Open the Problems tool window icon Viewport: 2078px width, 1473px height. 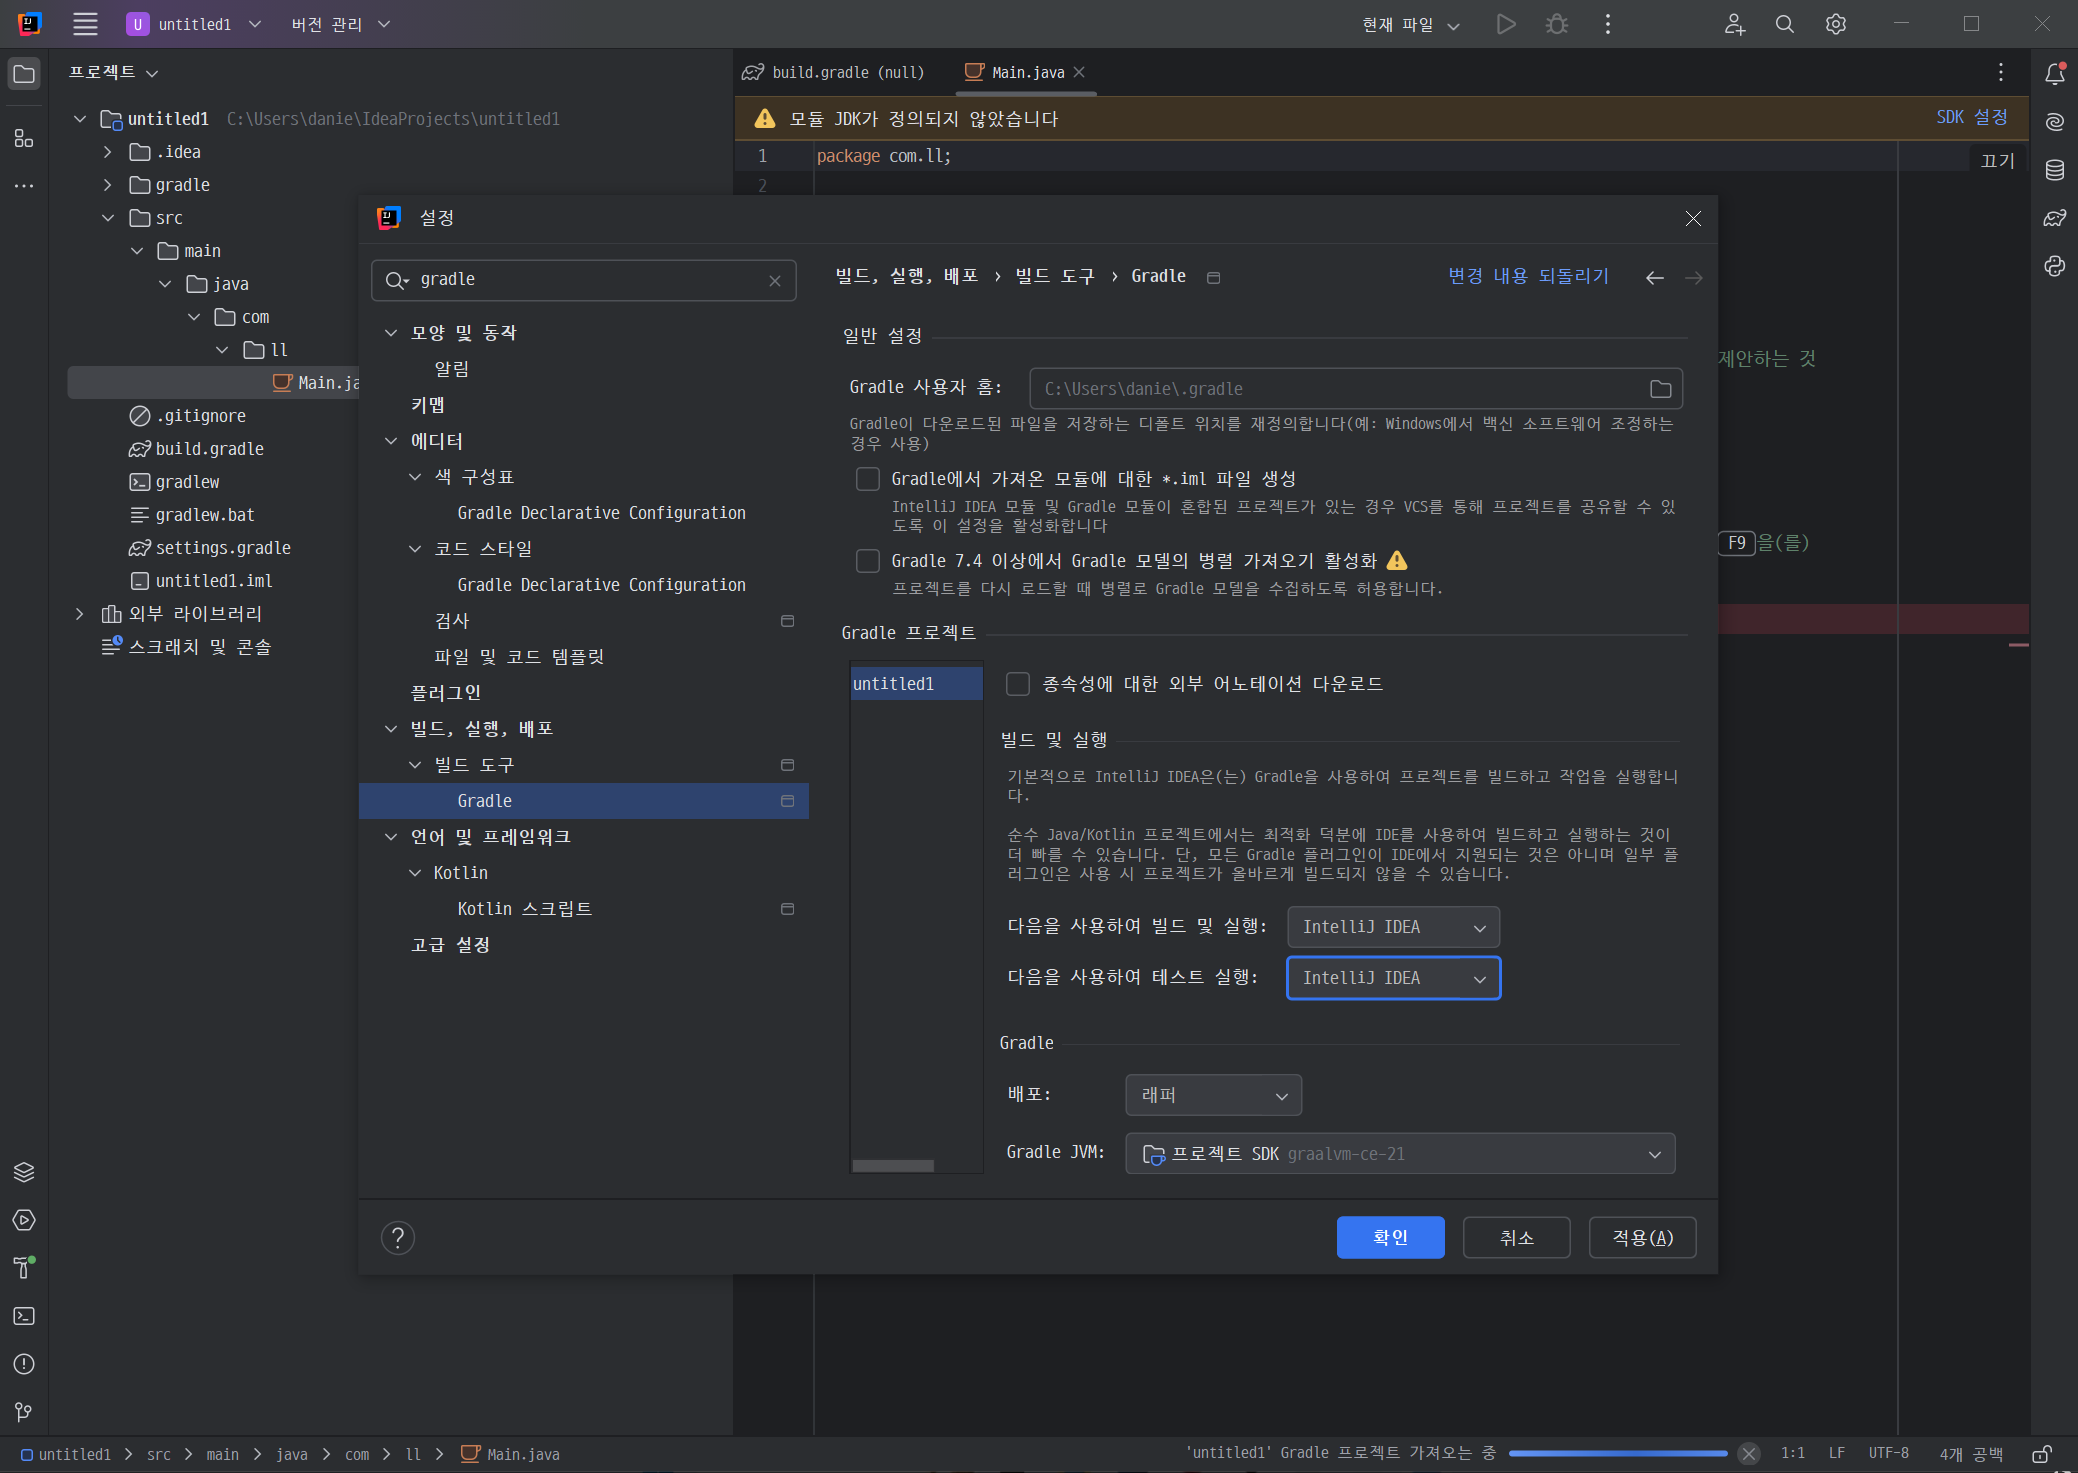tap(24, 1364)
